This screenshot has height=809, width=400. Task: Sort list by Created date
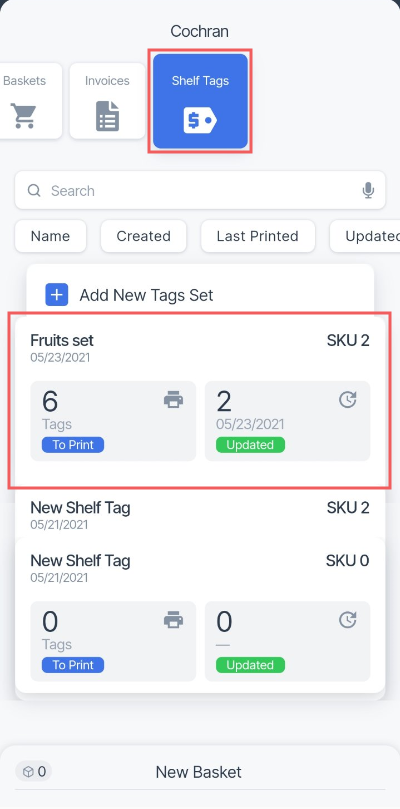[x=143, y=236]
